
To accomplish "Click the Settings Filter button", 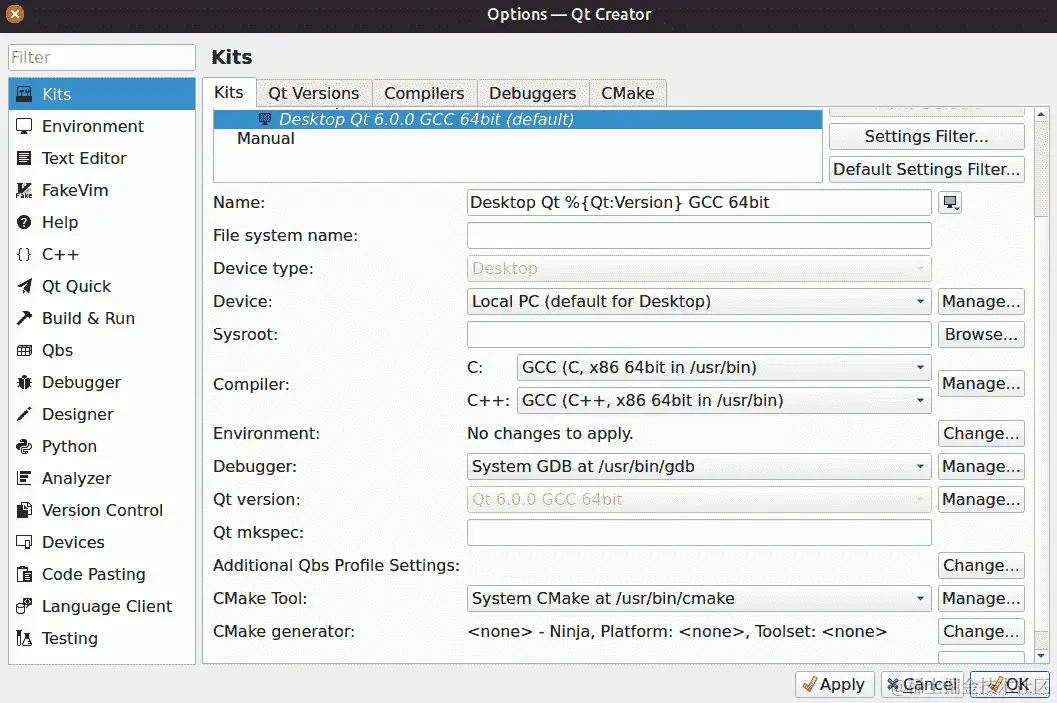I will pos(927,136).
